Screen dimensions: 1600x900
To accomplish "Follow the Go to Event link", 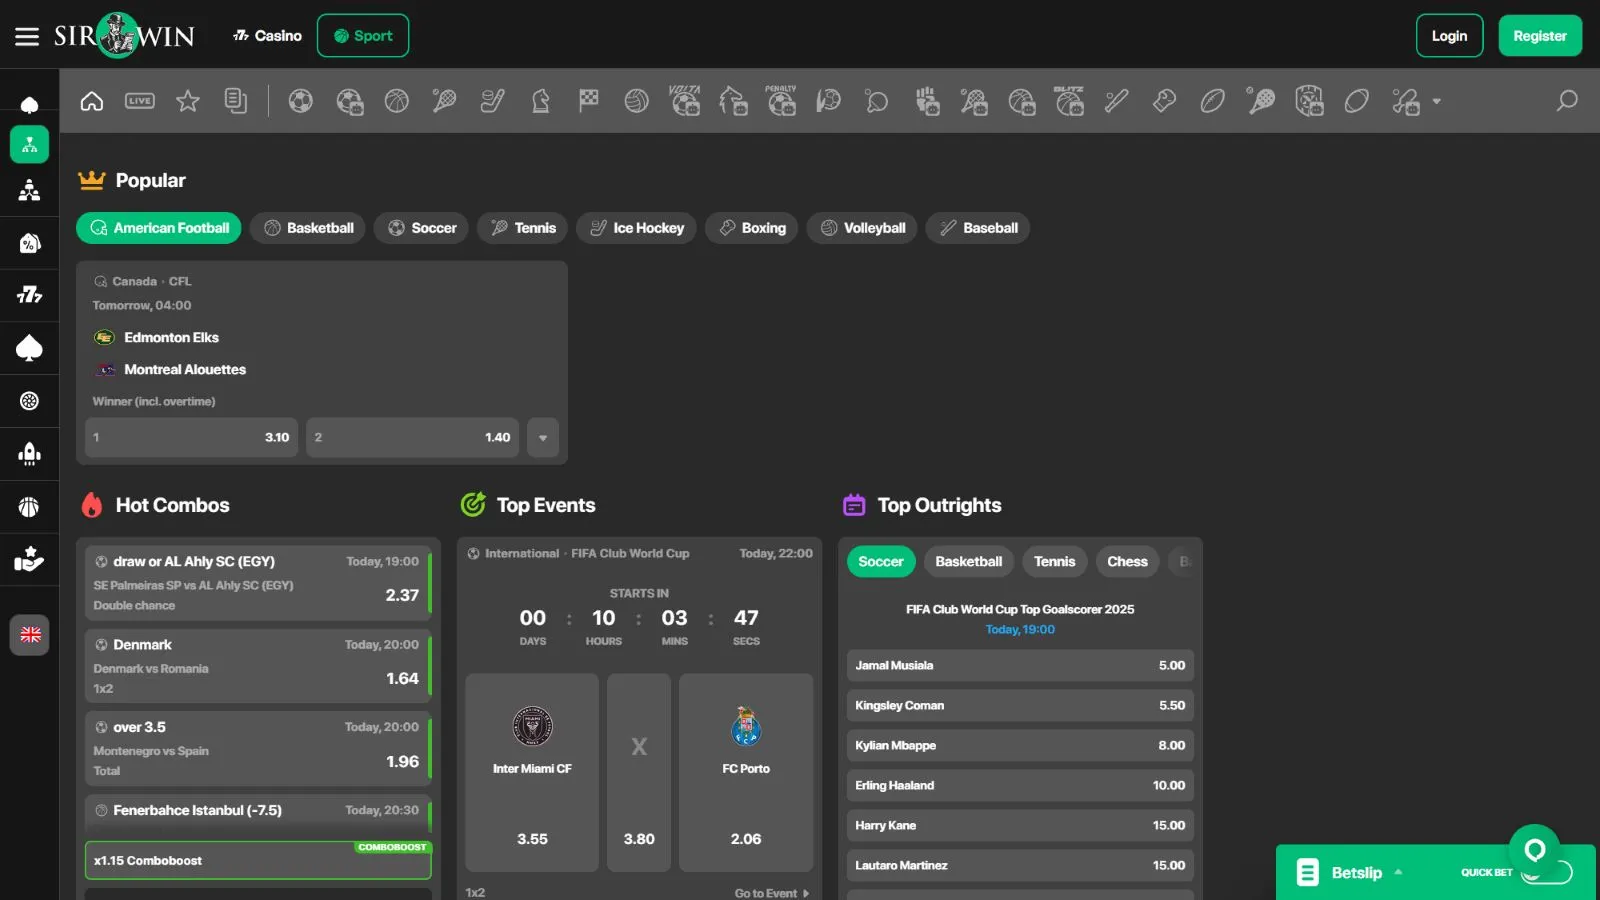I will 771,893.
